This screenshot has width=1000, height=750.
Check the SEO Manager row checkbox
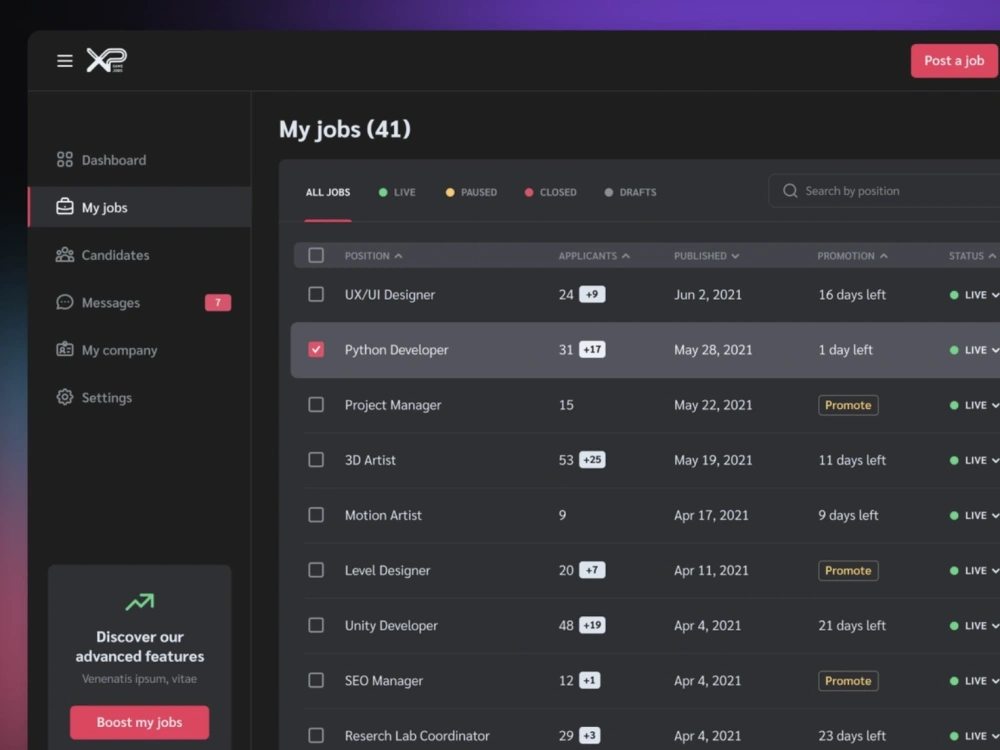(316, 680)
